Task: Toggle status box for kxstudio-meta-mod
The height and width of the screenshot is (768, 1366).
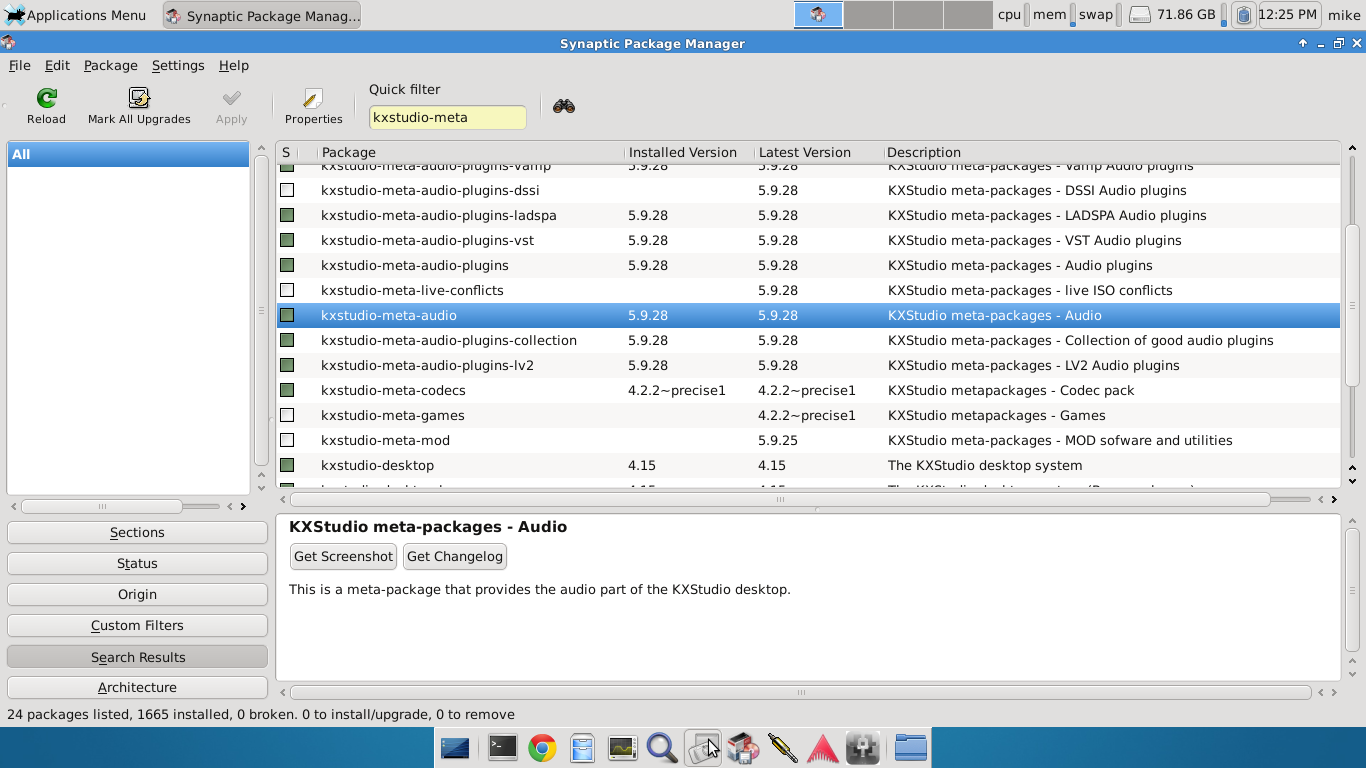Action: tap(287, 440)
